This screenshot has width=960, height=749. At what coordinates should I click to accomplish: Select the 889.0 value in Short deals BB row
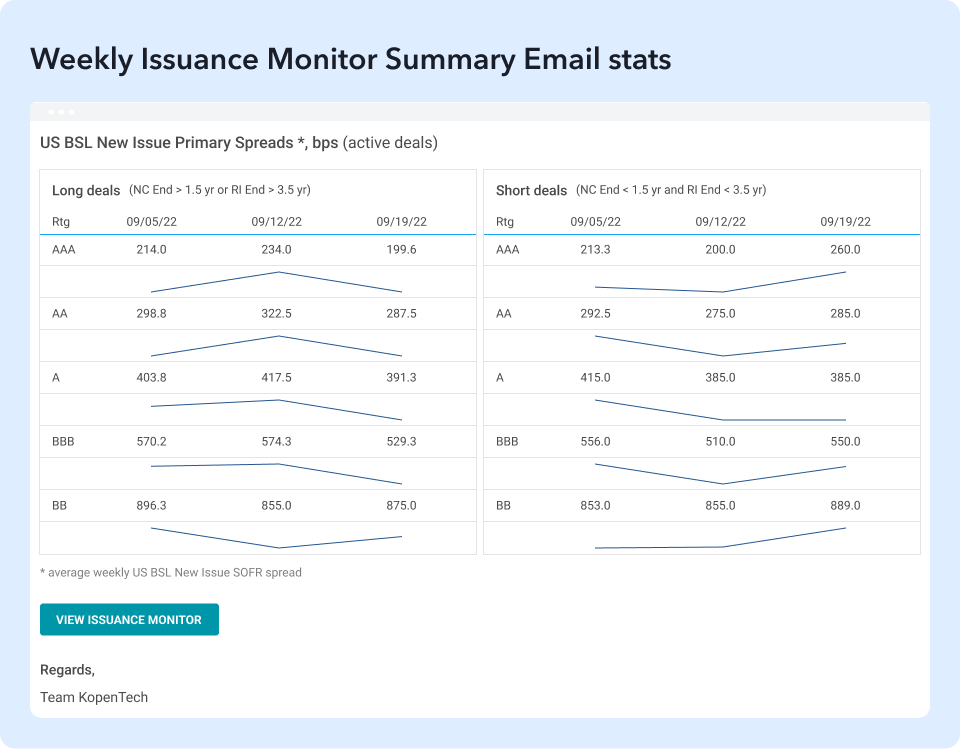(x=845, y=506)
